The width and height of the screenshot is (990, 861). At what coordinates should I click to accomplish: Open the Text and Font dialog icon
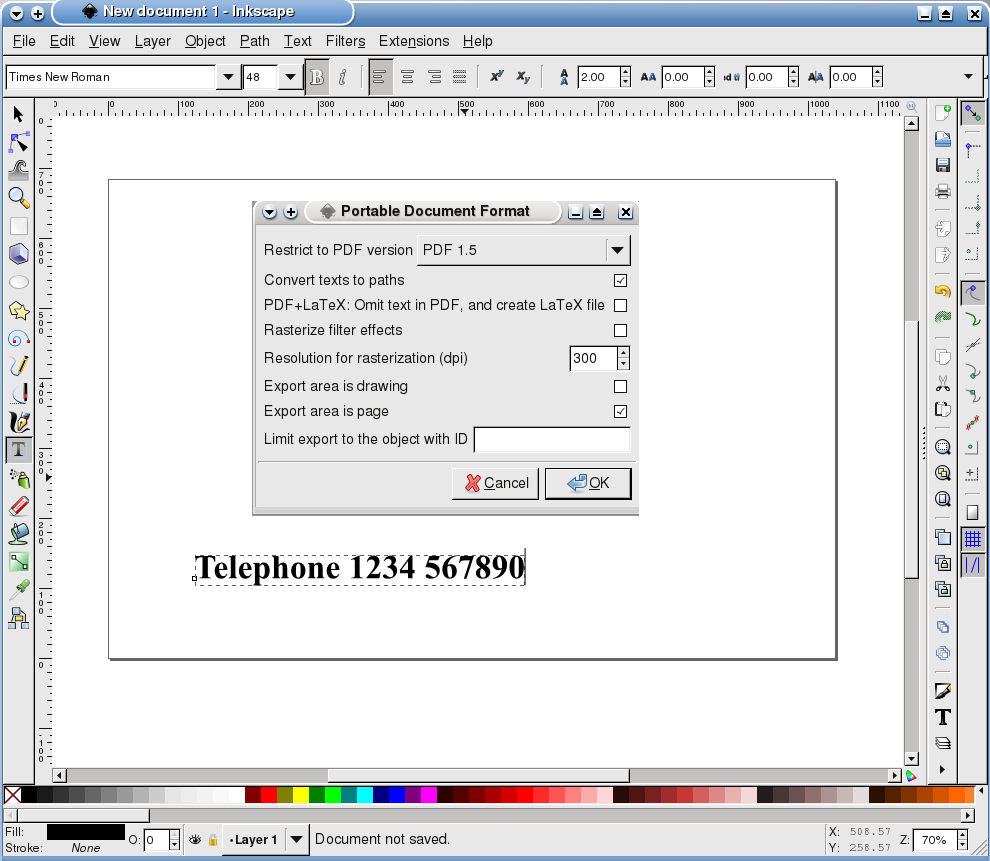[942, 716]
